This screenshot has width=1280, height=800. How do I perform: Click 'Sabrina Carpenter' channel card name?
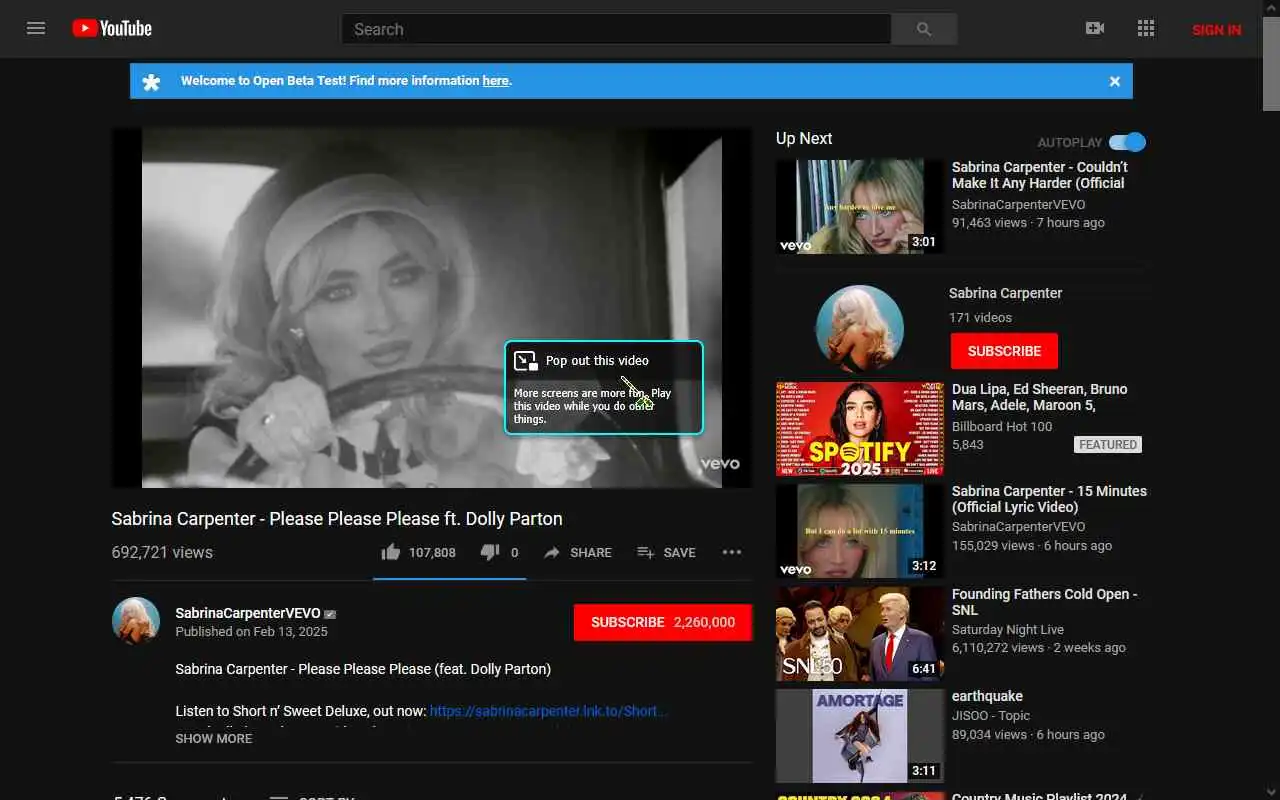point(1005,293)
